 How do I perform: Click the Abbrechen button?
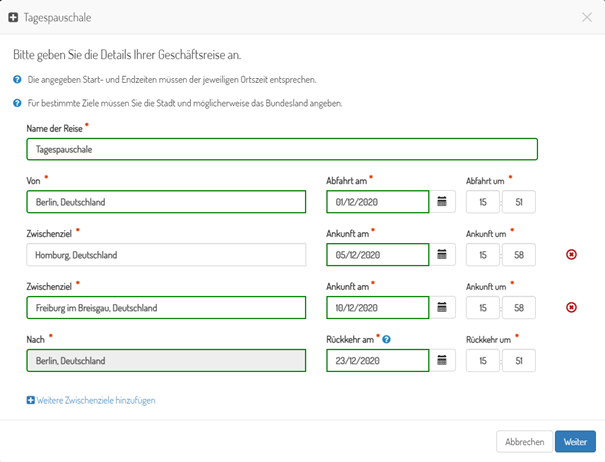(524, 442)
